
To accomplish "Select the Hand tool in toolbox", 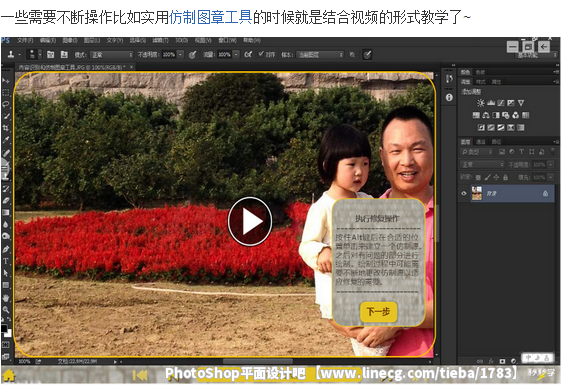I will coord(6,298).
